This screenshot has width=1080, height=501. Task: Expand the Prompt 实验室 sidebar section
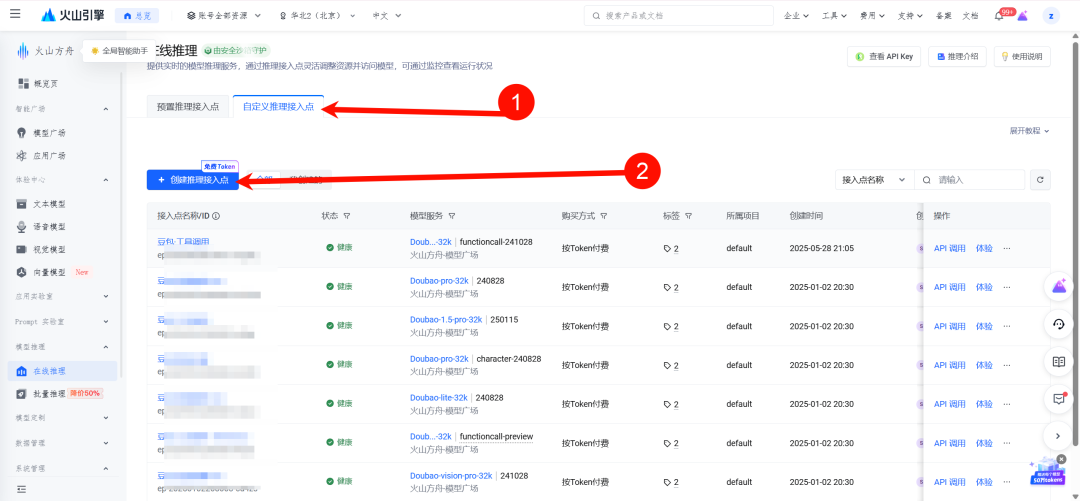coord(106,322)
